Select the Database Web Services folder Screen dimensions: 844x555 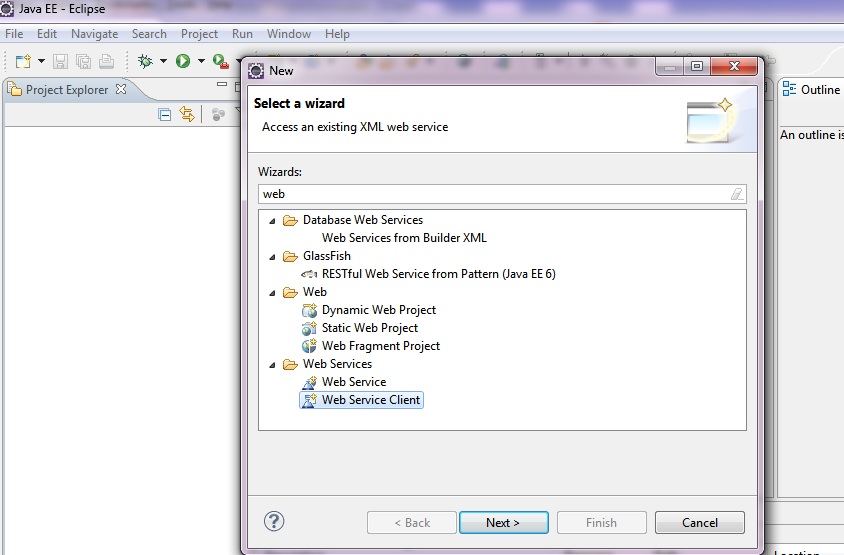point(362,220)
